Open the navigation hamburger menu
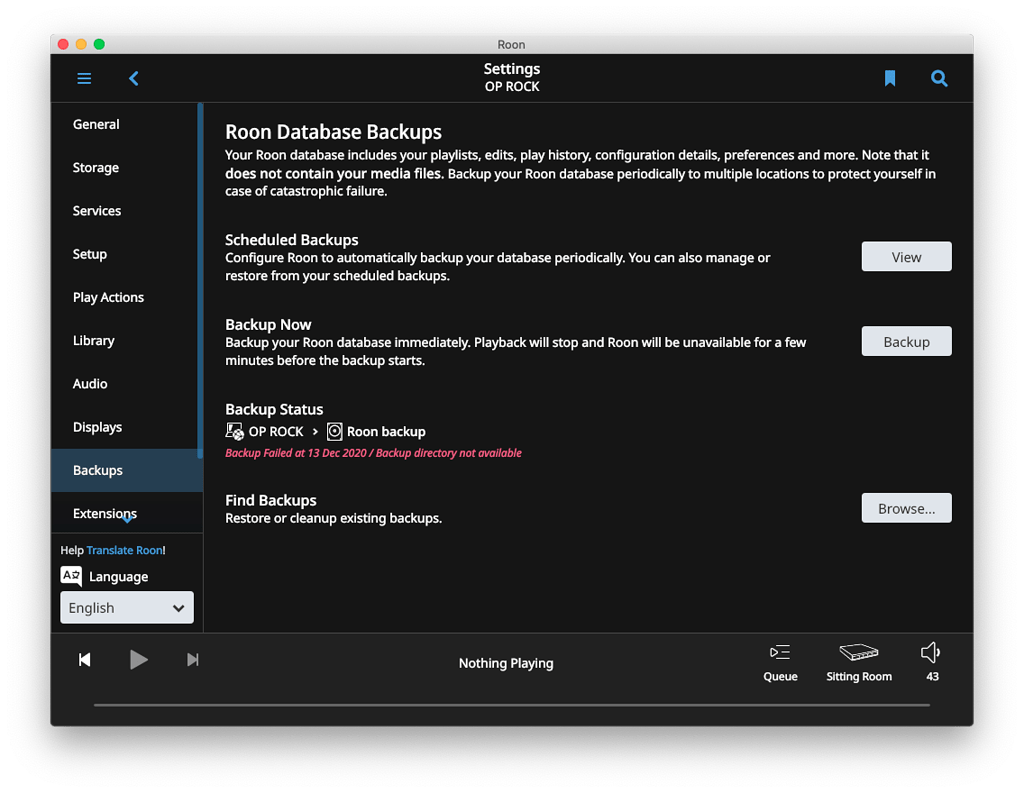The height and width of the screenshot is (793, 1024). 84,78
